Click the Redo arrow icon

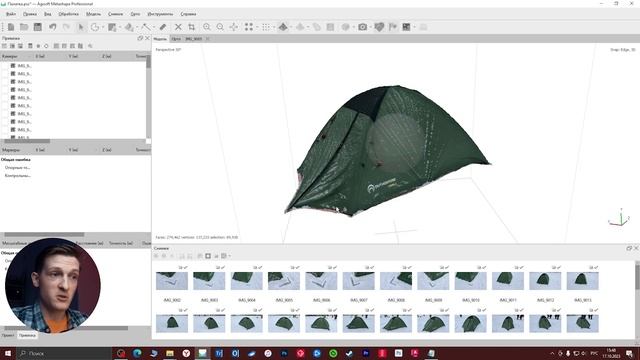click(x=66, y=27)
